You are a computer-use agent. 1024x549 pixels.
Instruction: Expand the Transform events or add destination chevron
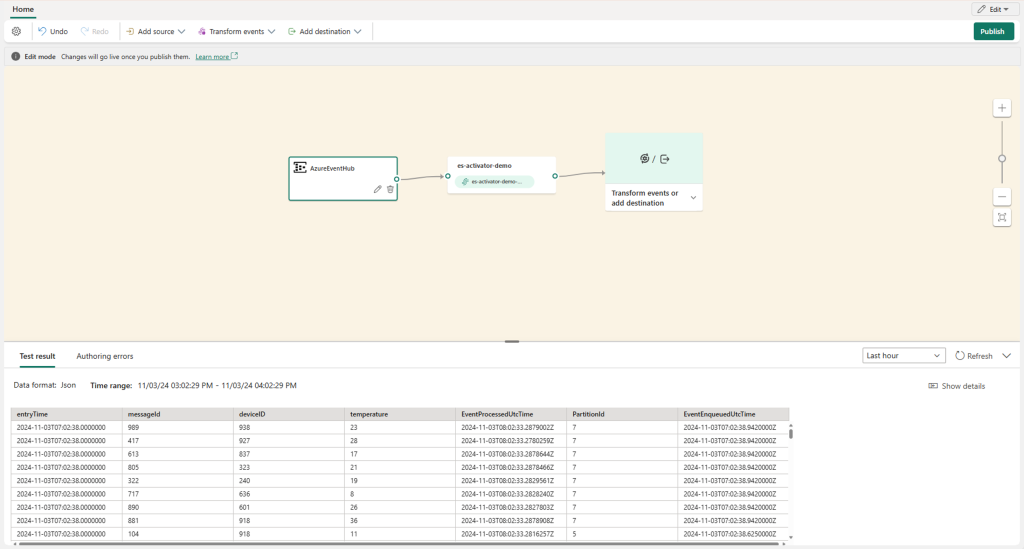point(693,198)
